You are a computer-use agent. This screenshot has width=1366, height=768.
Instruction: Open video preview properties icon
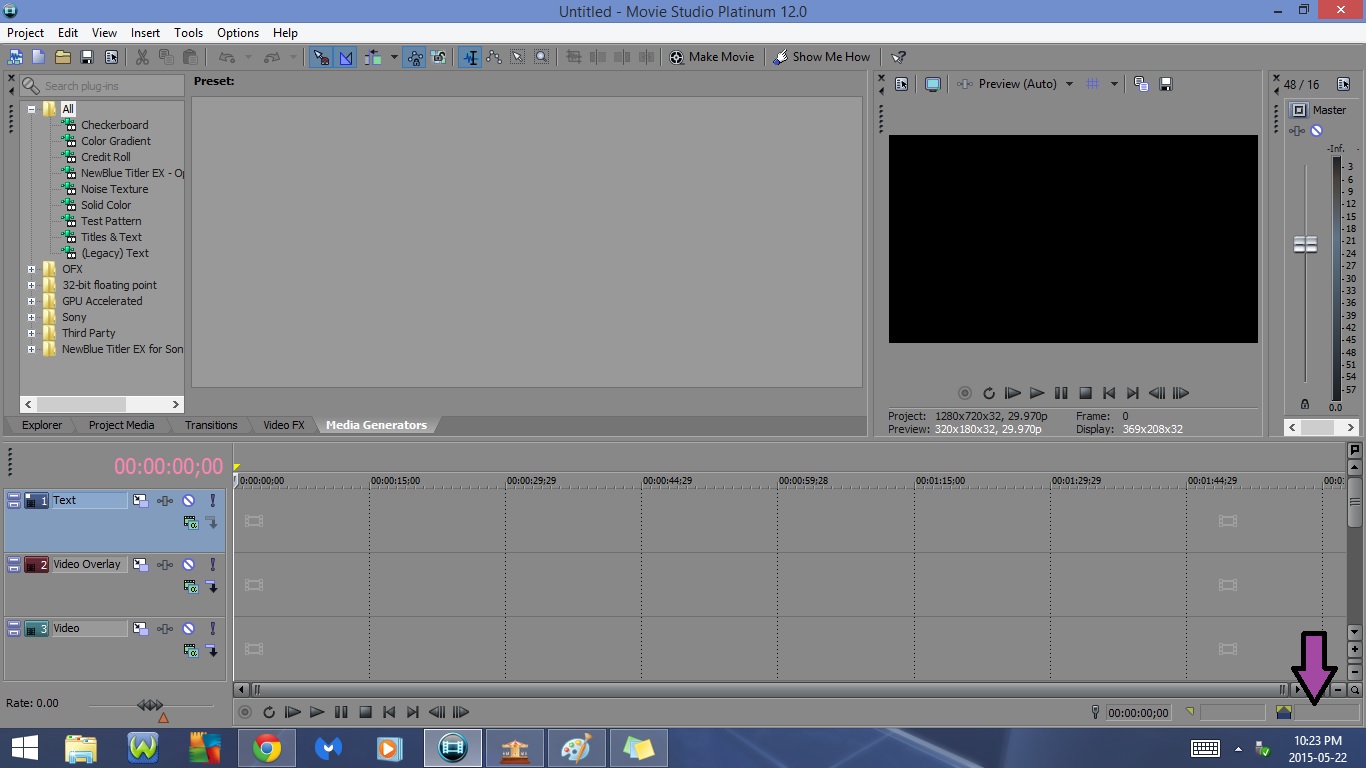point(901,84)
